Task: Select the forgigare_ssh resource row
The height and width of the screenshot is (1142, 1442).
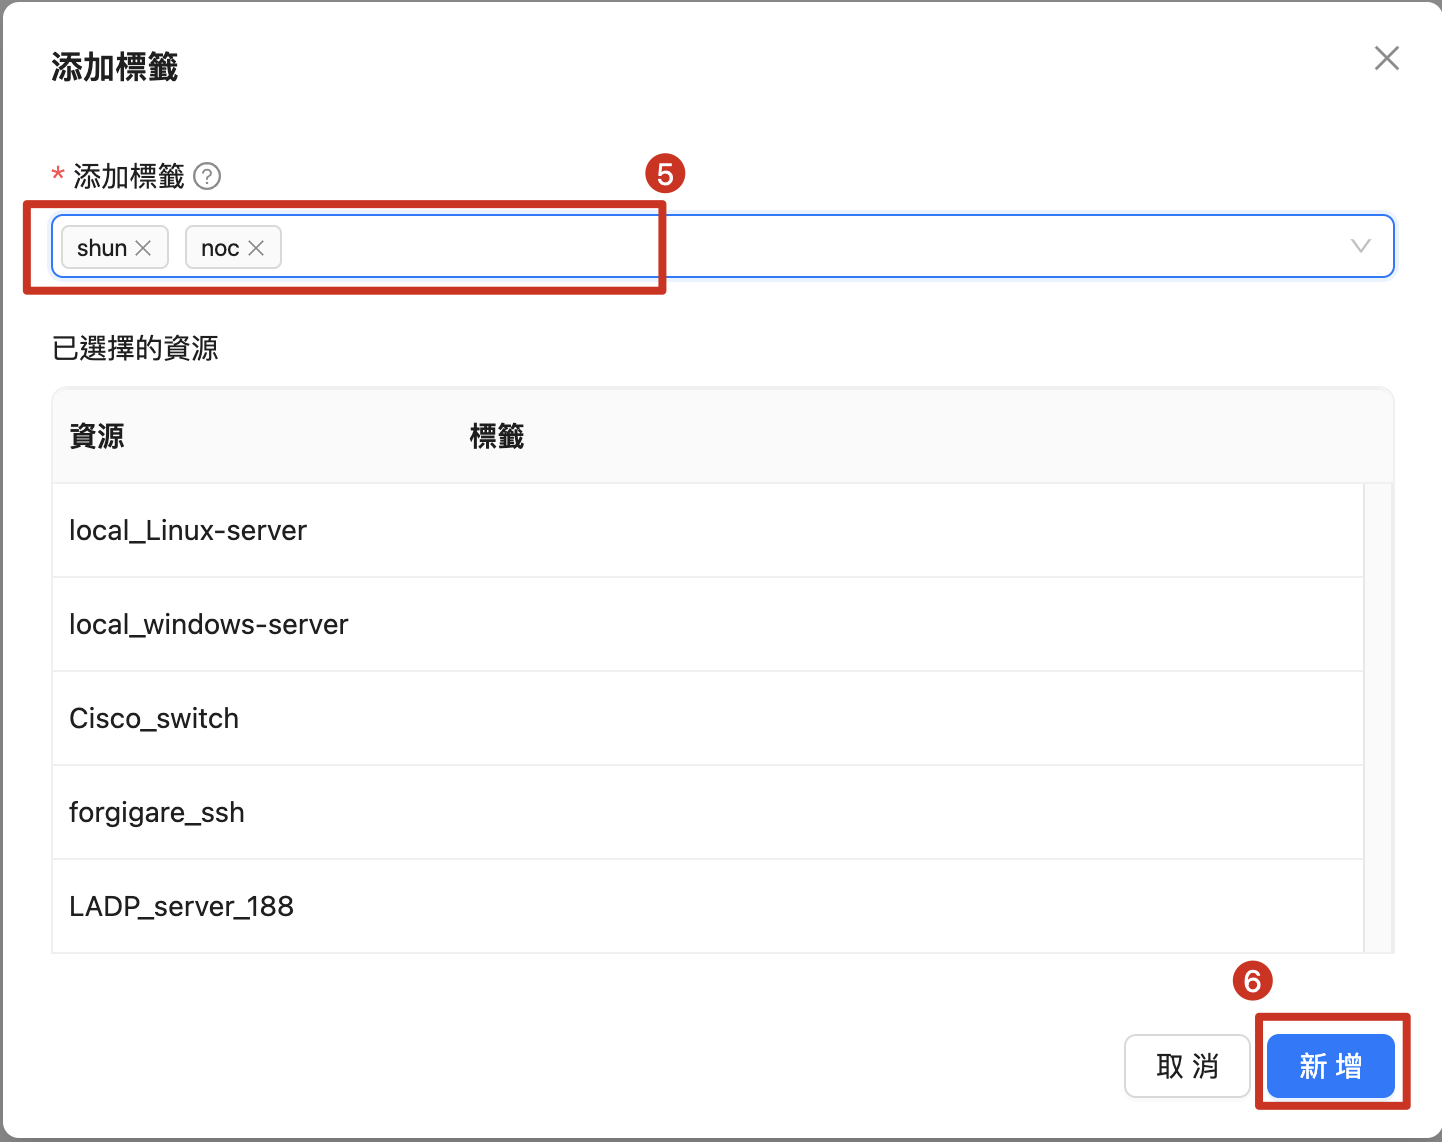Action: point(157,813)
